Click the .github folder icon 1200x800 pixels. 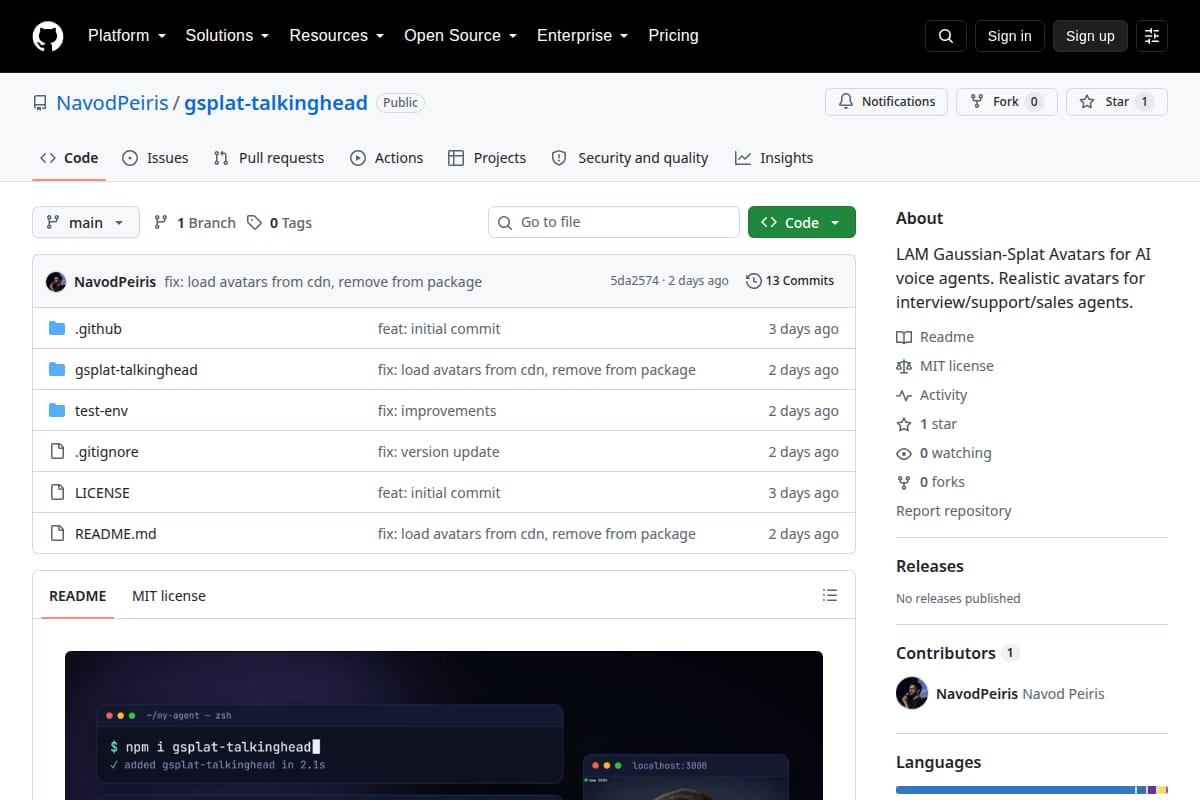point(57,329)
